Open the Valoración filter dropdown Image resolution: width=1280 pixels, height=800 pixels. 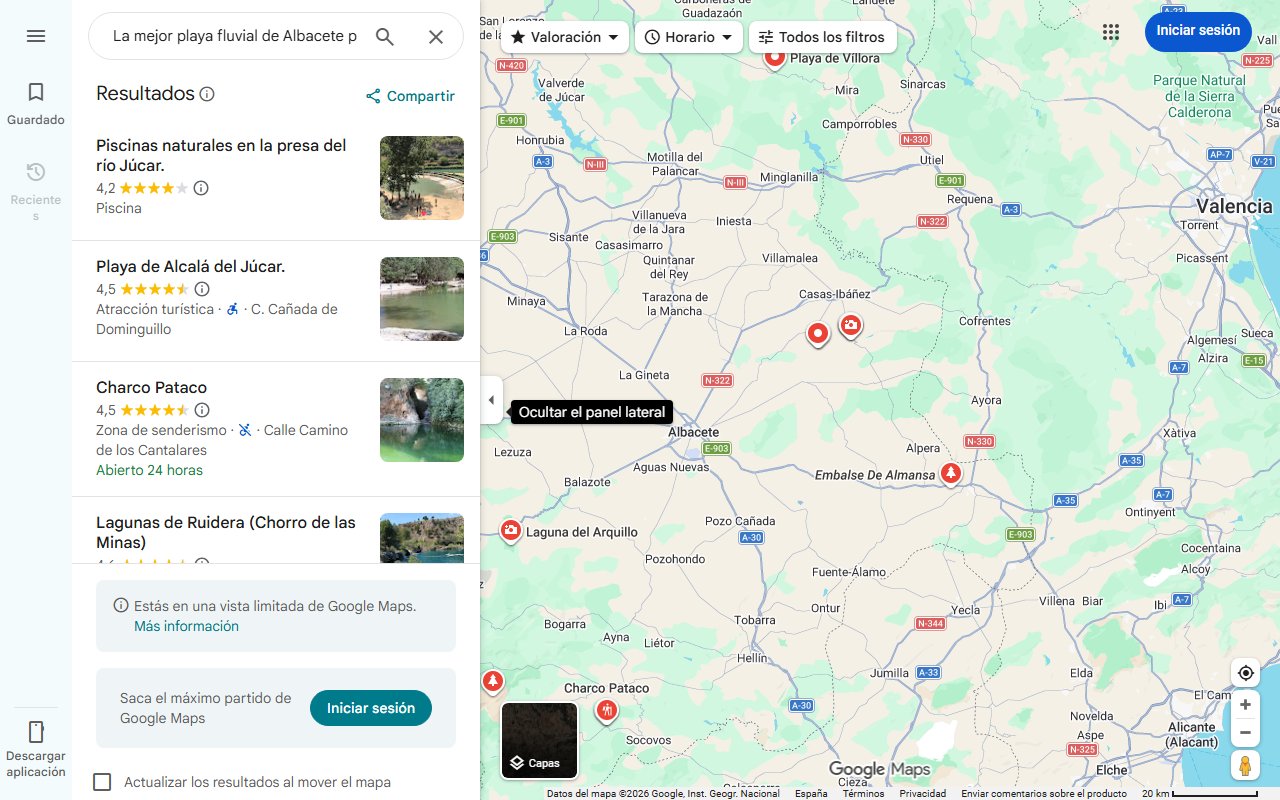click(x=564, y=36)
